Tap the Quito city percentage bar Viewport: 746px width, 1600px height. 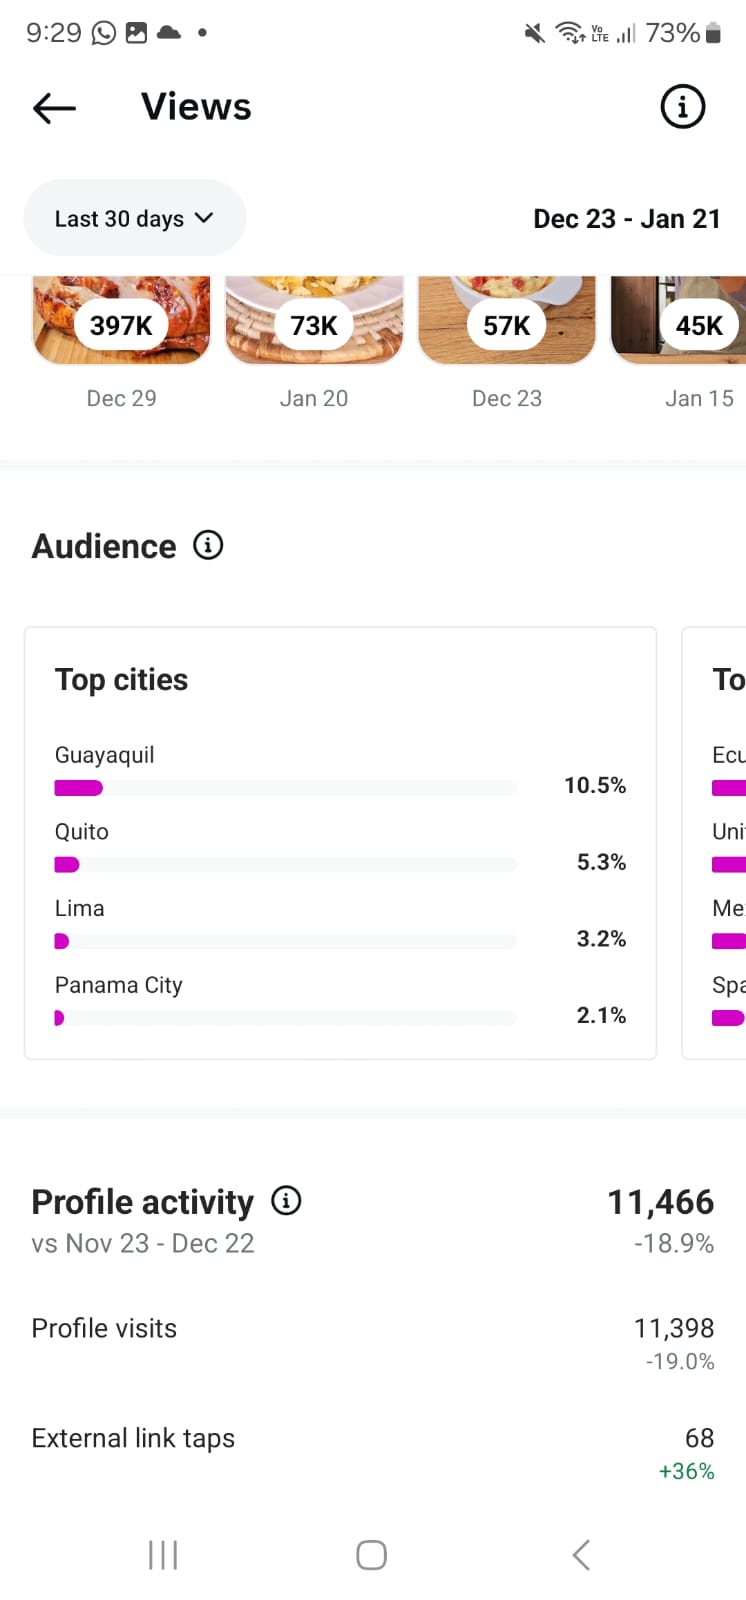(x=285, y=864)
